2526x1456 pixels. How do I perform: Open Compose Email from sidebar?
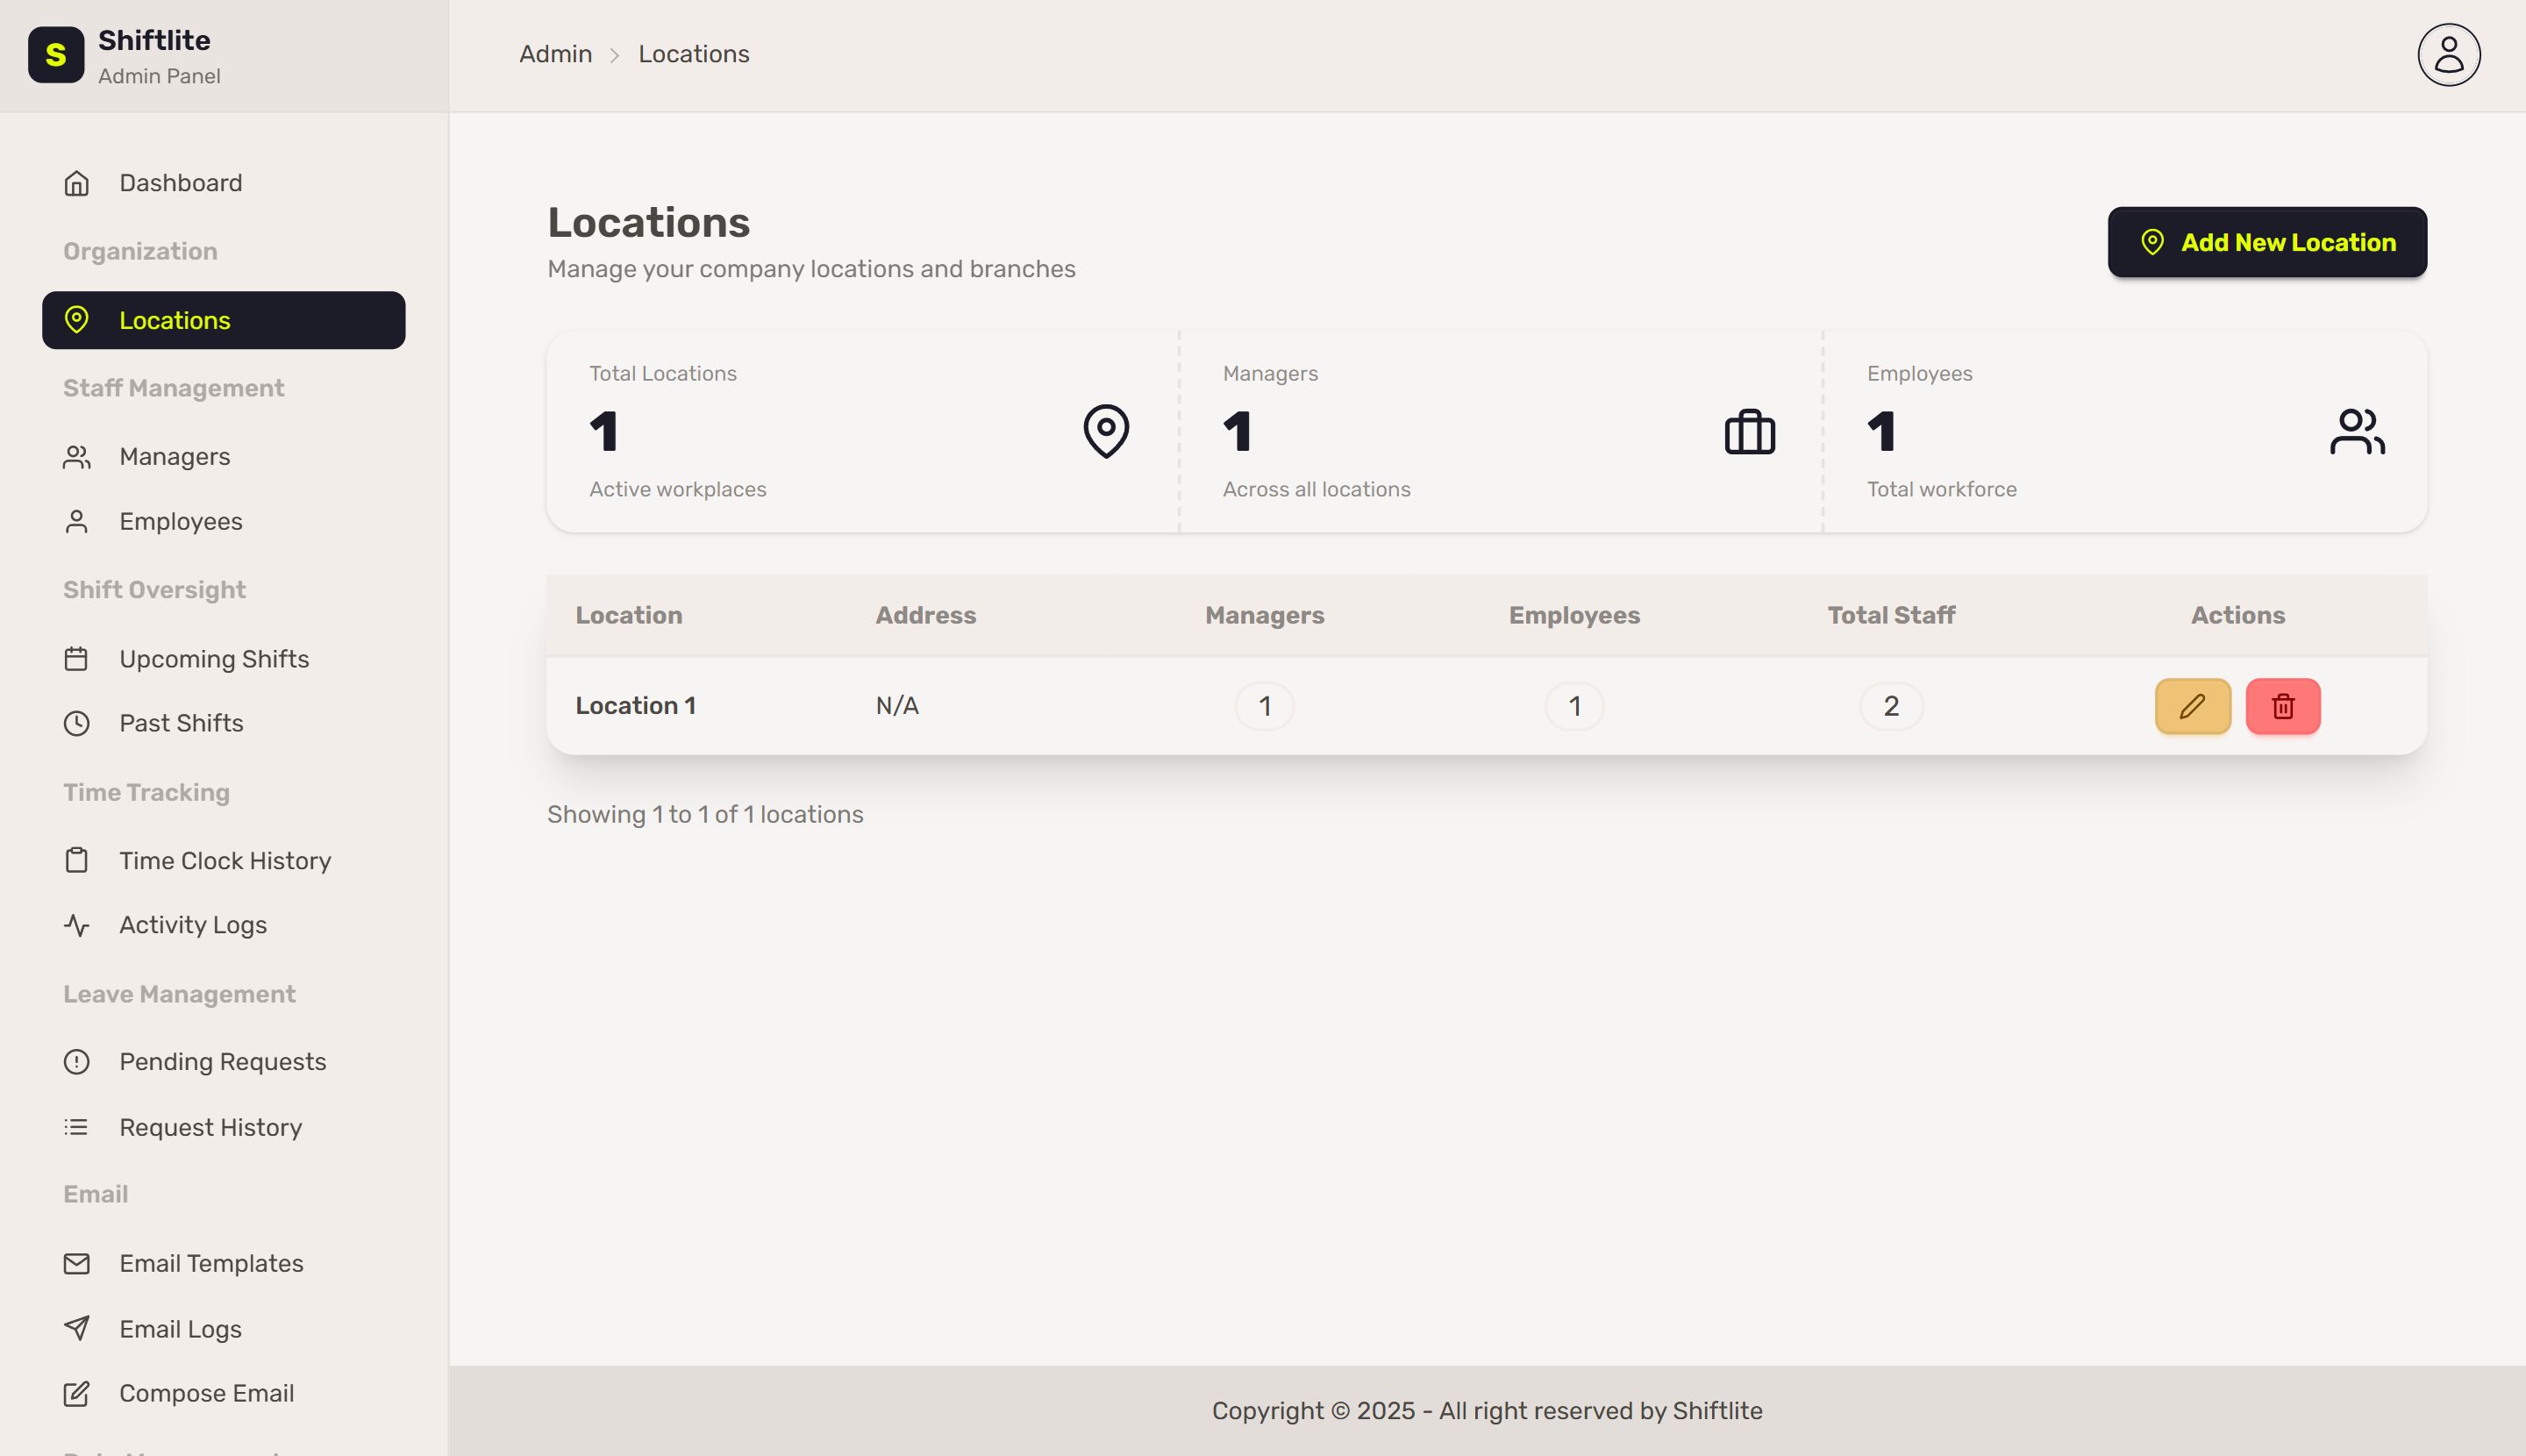point(206,1393)
